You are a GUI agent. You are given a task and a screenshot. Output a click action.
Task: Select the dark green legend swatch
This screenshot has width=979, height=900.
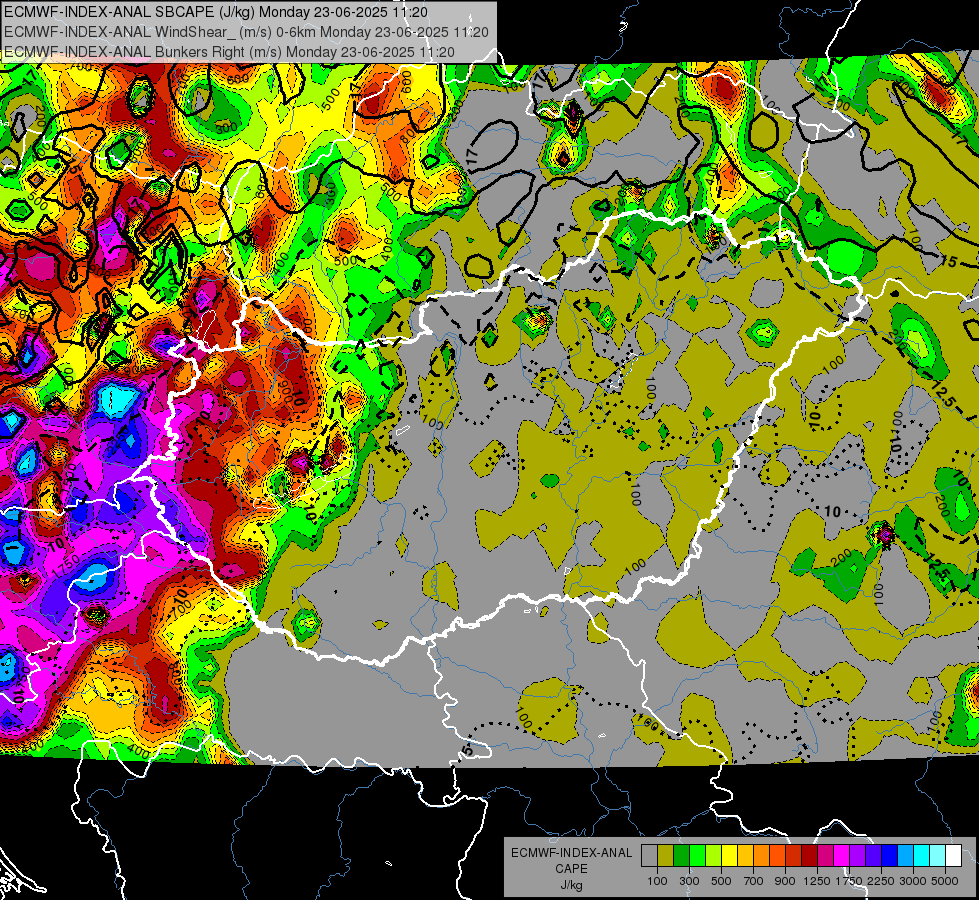click(x=681, y=856)
